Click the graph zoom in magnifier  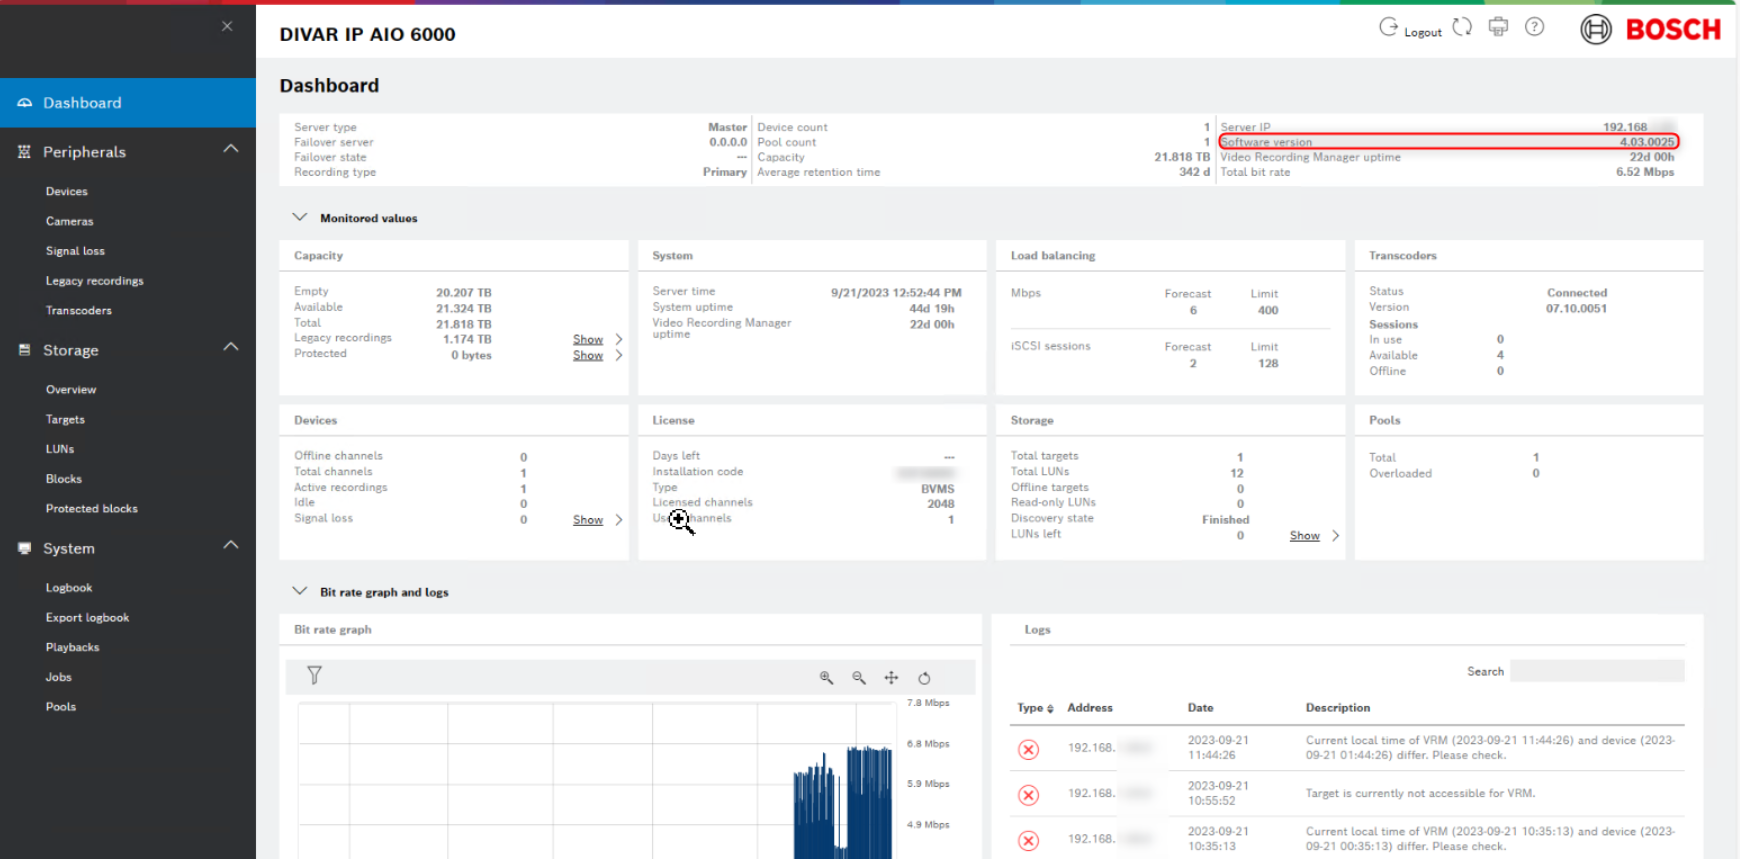click(x=826, y=678)
